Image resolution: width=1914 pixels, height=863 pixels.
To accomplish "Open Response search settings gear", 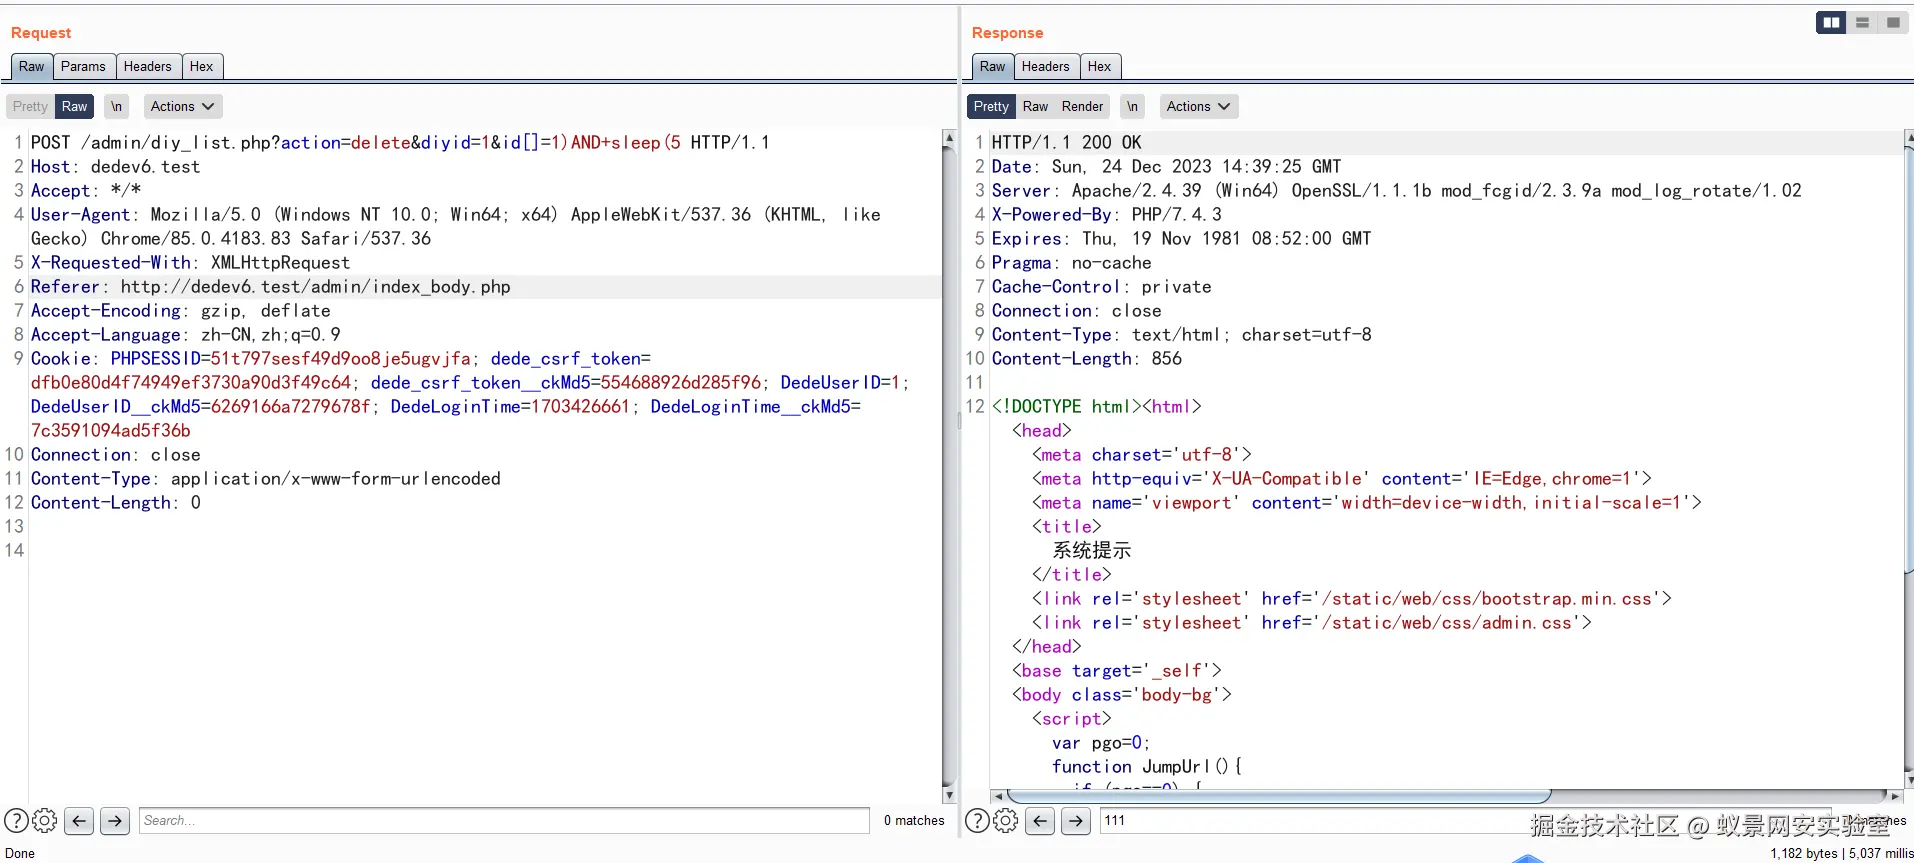I will tap(1006, 821).
